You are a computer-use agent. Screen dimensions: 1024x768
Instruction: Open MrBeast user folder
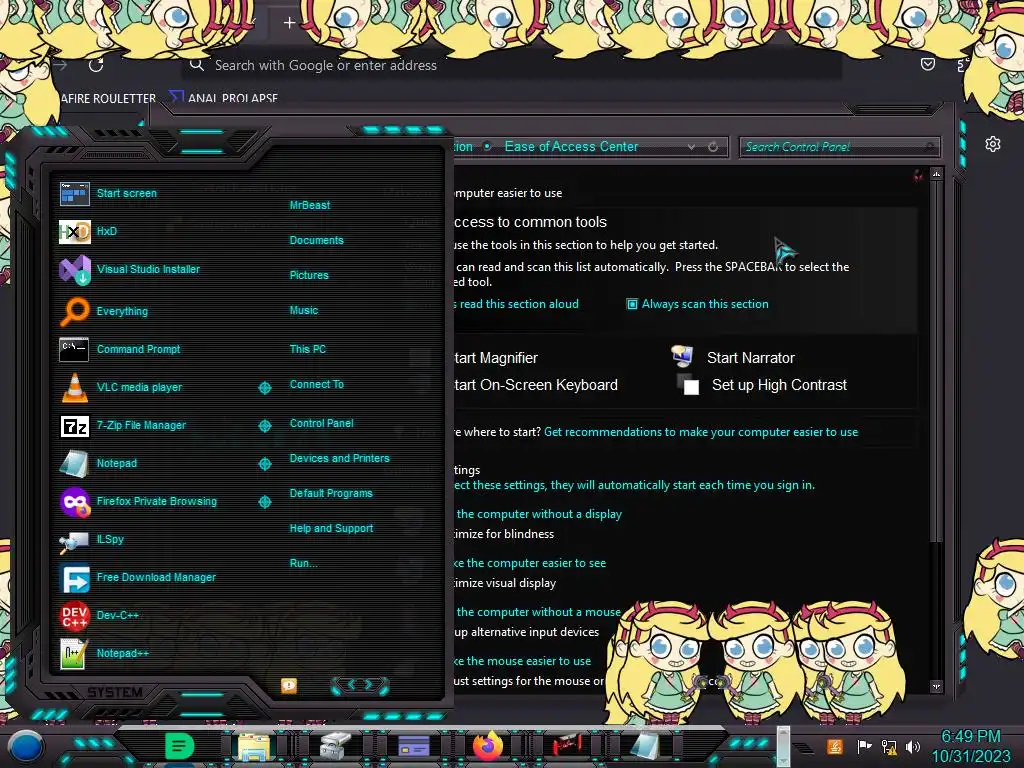(310, 205)
